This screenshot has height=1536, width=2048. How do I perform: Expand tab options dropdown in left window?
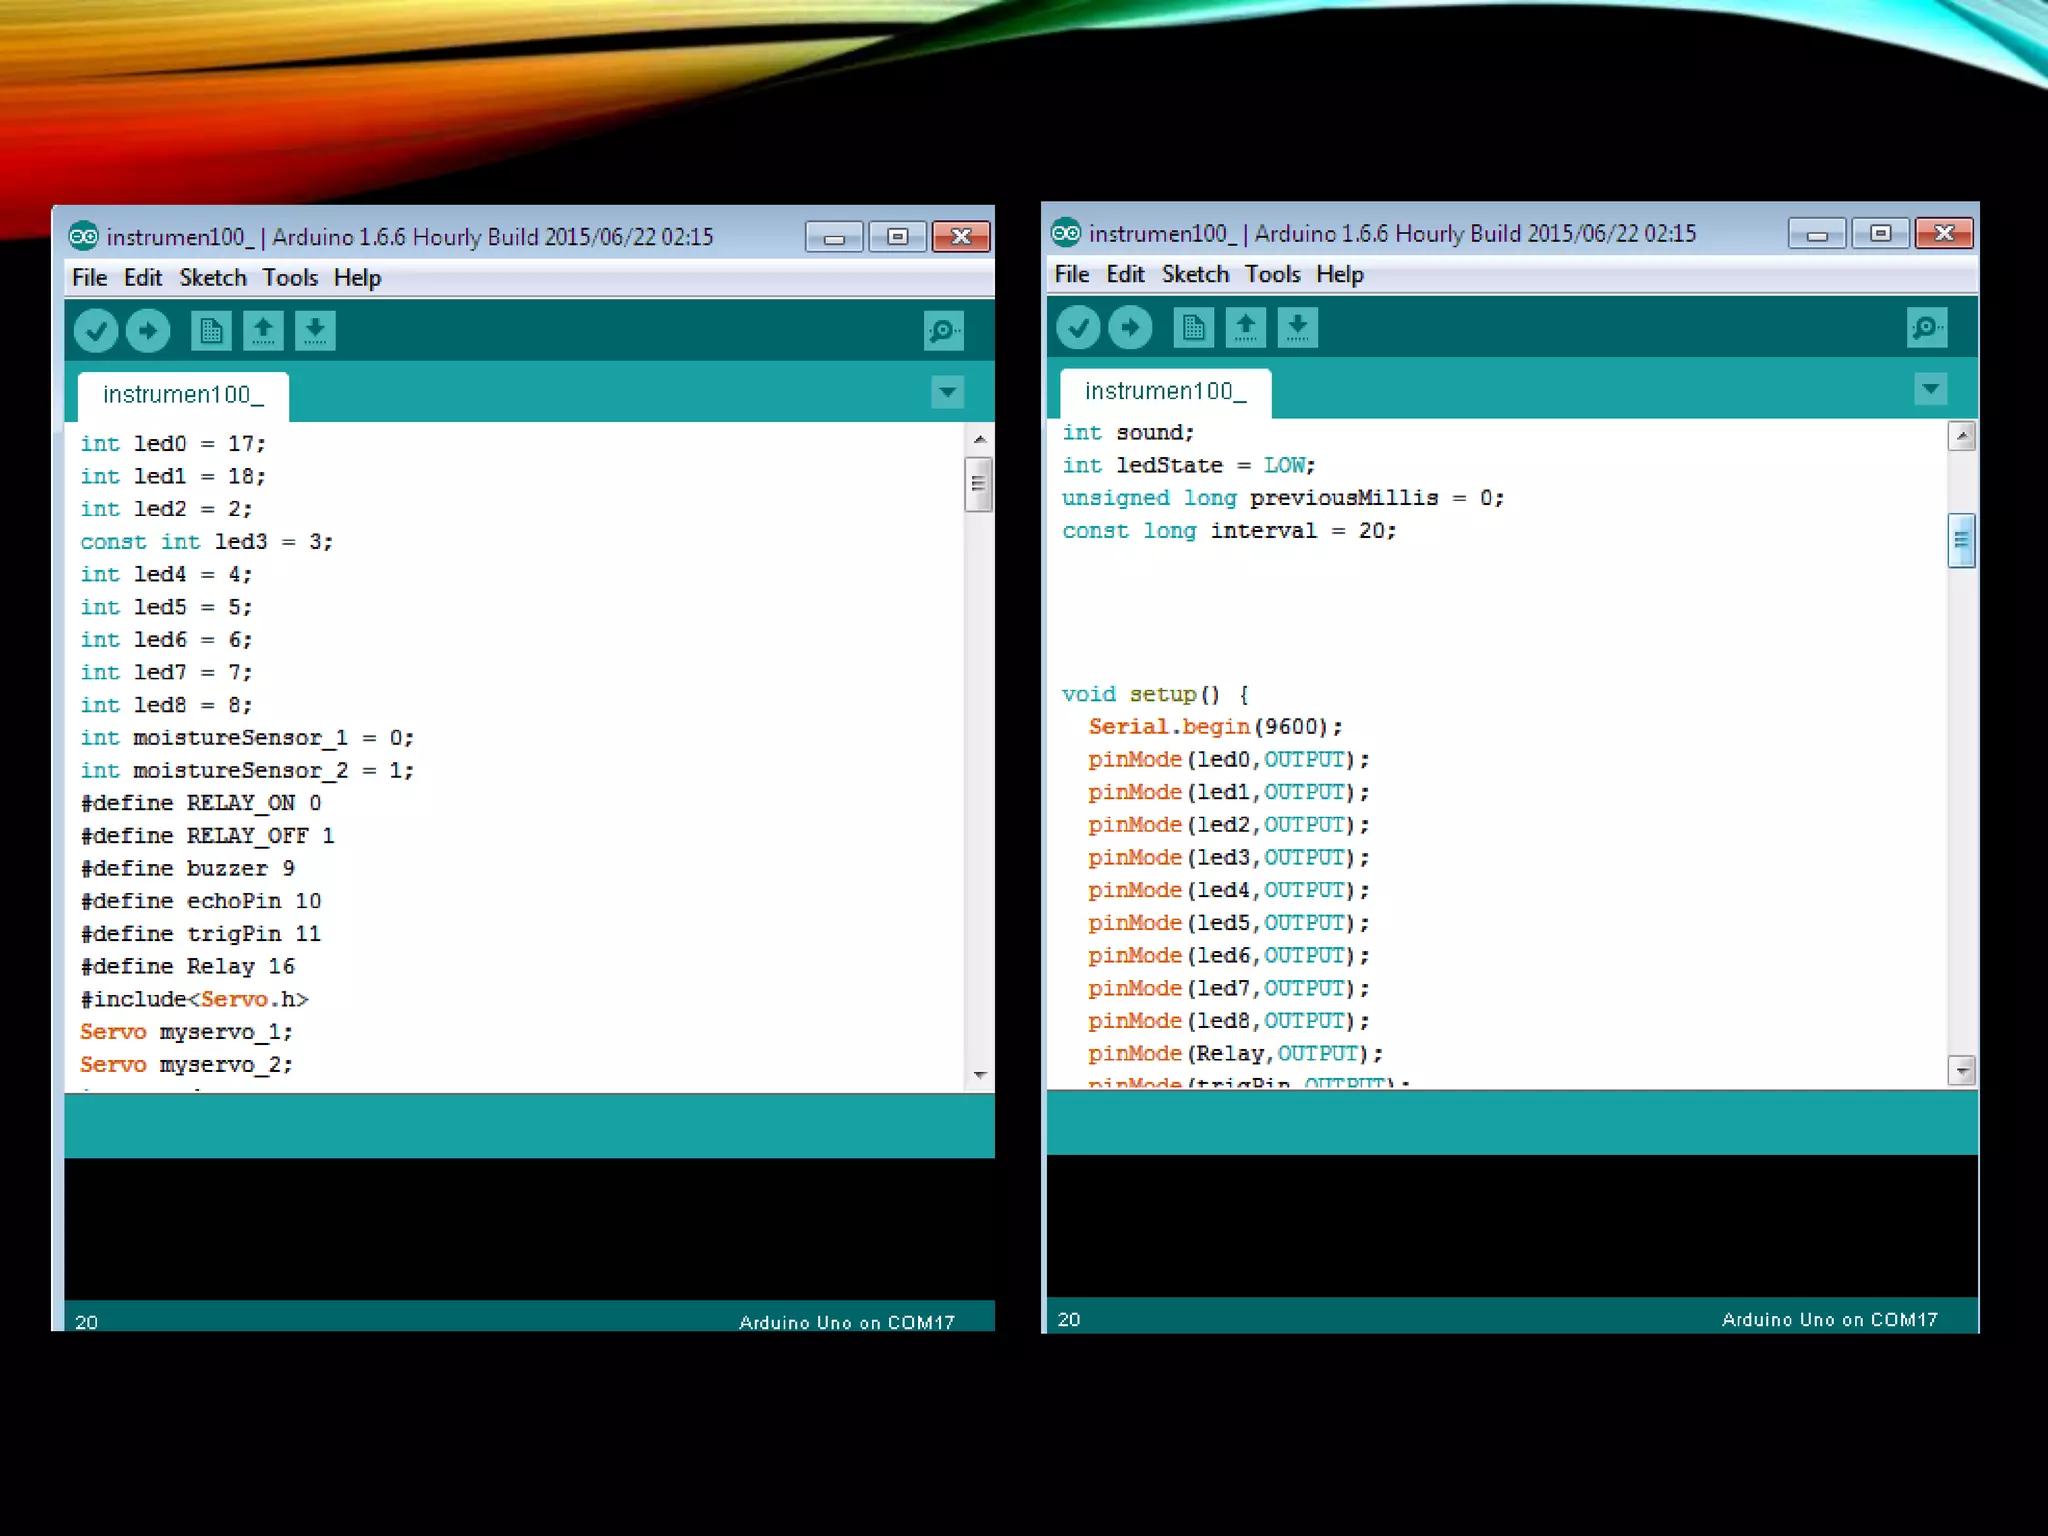tap(947, 392)
